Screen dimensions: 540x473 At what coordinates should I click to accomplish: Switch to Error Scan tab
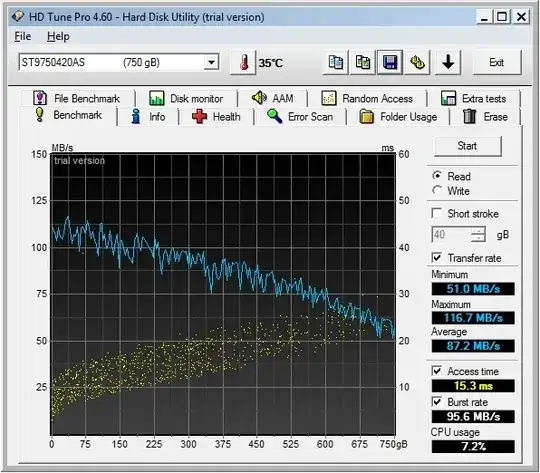300,117
